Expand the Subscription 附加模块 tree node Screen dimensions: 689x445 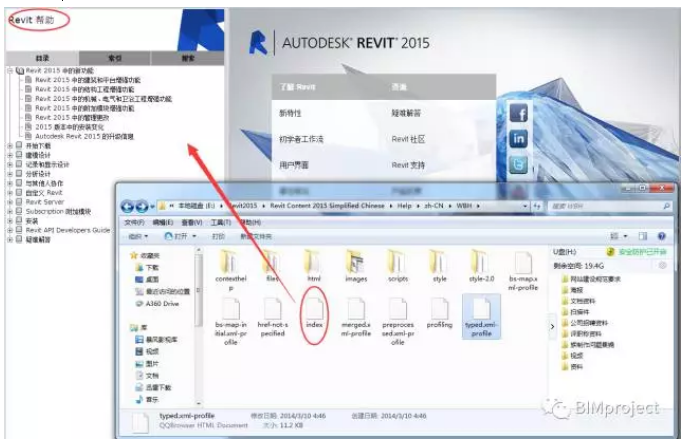tap(10, 212)
